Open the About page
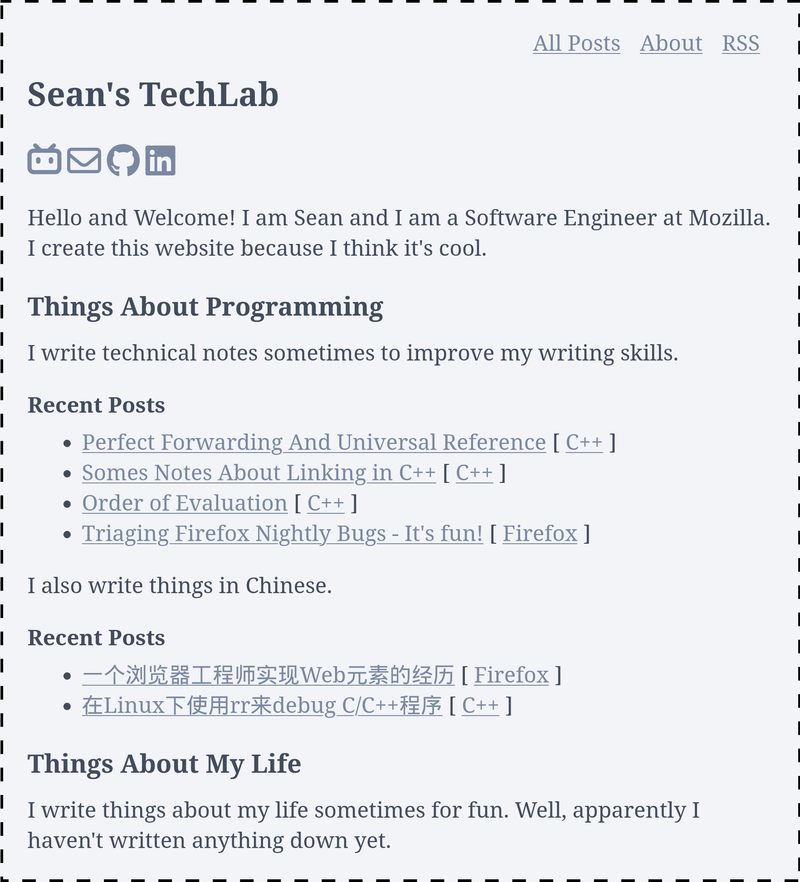The width and height of the screenshot is (800, 882). pyautogui.click(x=671, y=43)
